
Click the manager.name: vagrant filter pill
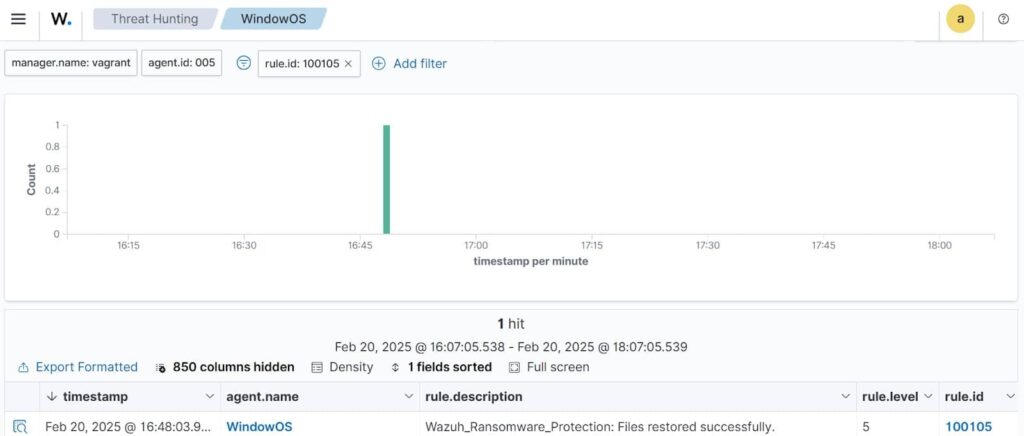(71, 63)
